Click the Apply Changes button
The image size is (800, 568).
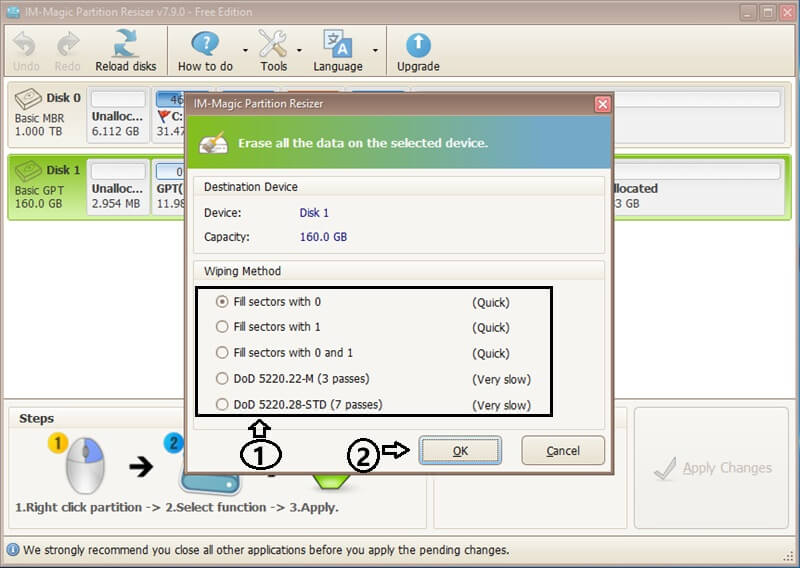(x=712, y=468)
